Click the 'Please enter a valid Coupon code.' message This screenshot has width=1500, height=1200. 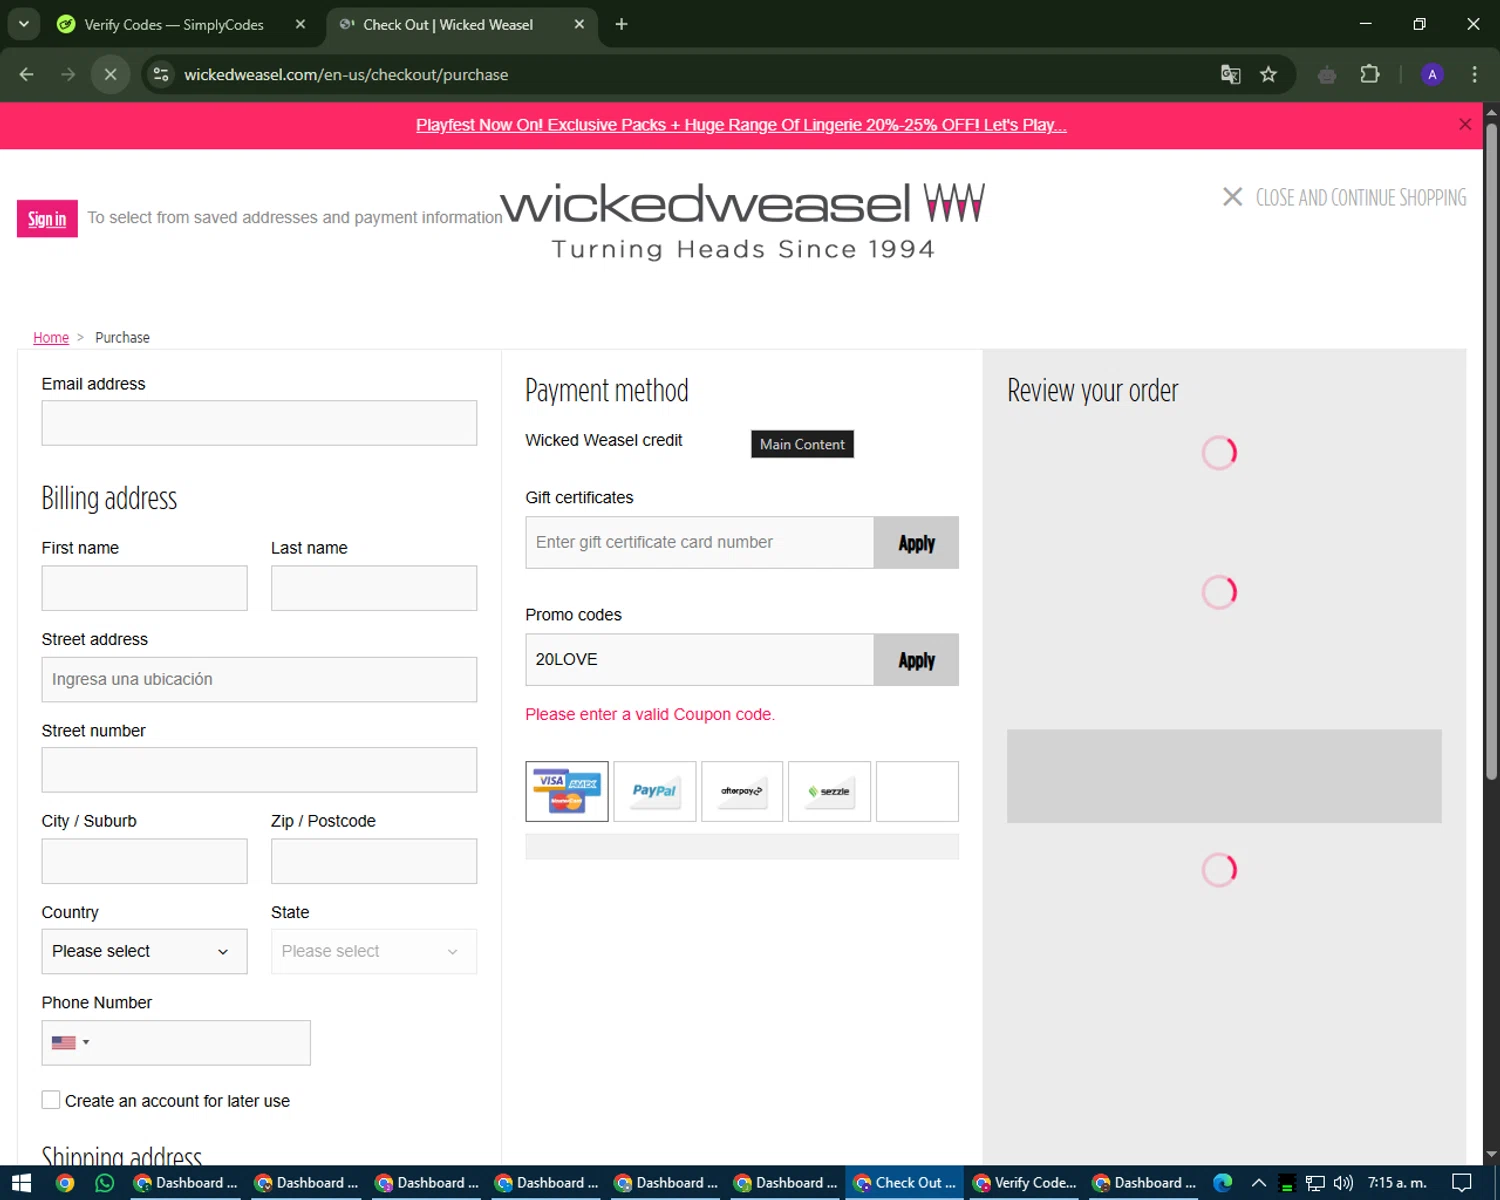pos(650,714)
